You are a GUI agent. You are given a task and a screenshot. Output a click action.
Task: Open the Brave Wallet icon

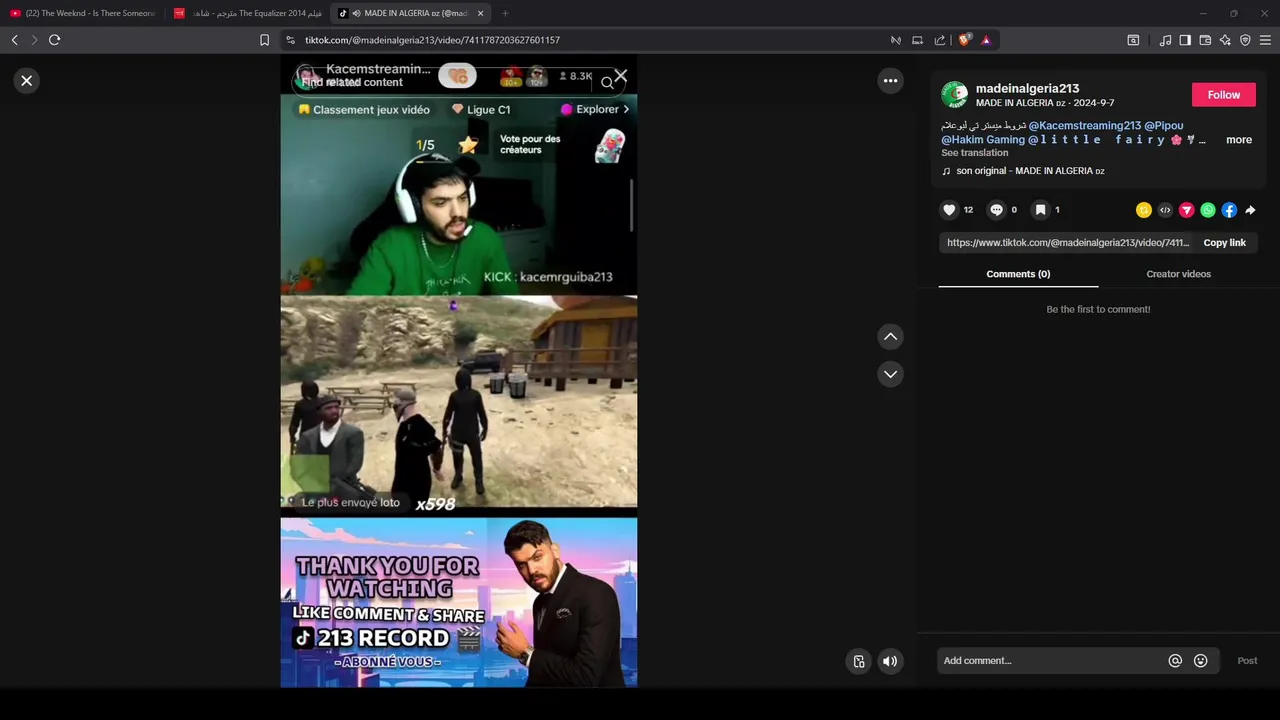point(1205,40)
